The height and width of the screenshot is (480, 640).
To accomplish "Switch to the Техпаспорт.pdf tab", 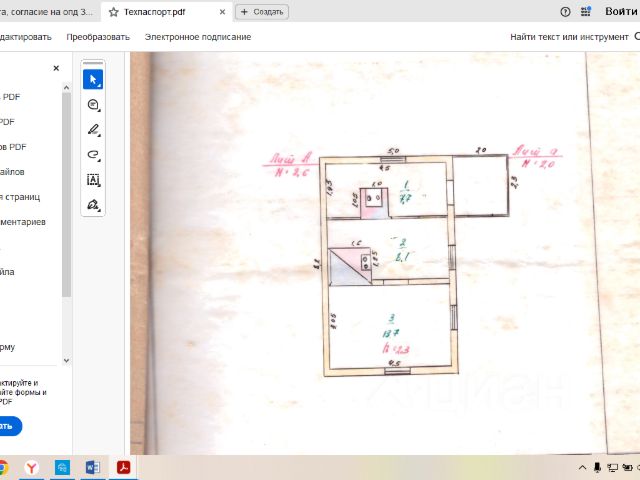I will tap(167, 12).
